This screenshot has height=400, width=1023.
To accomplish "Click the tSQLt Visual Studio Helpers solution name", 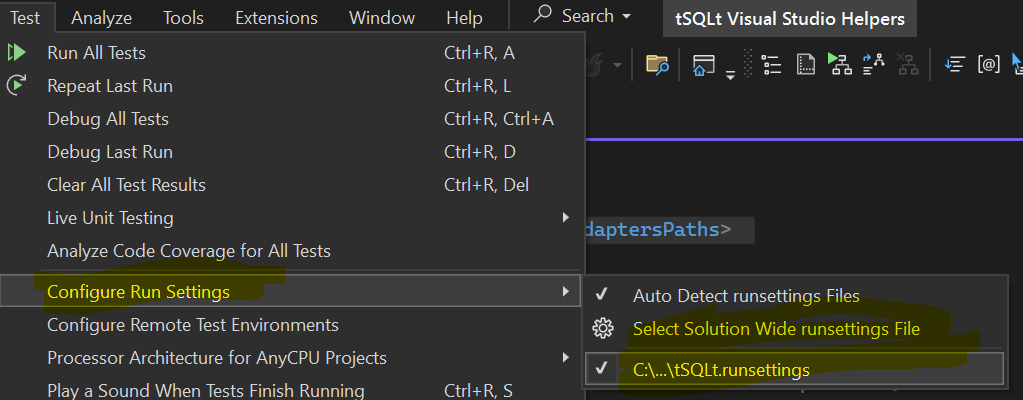I will point(790,19).
